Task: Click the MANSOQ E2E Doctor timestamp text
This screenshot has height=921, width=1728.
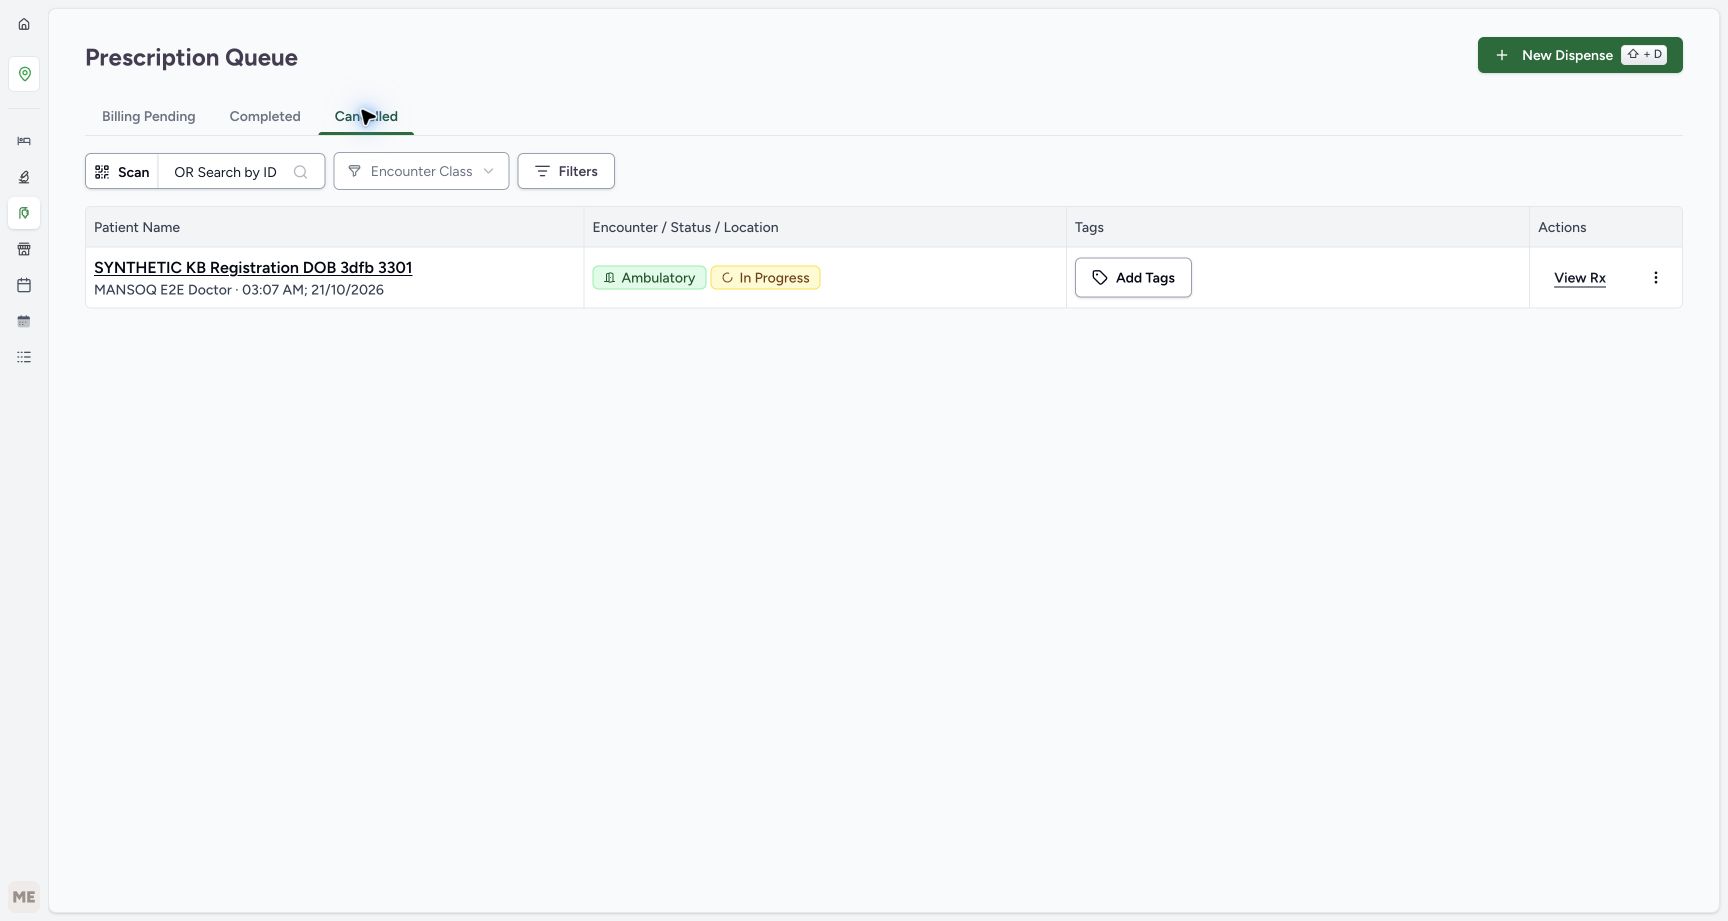Action: [239, 290]
